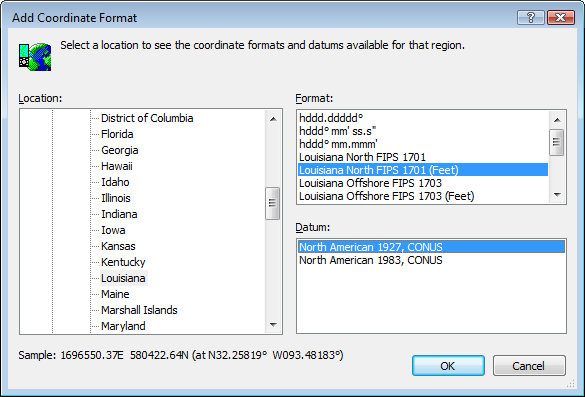Click the OK button
The height and width of the screenshot is (397, 585).
click(448, 366)
